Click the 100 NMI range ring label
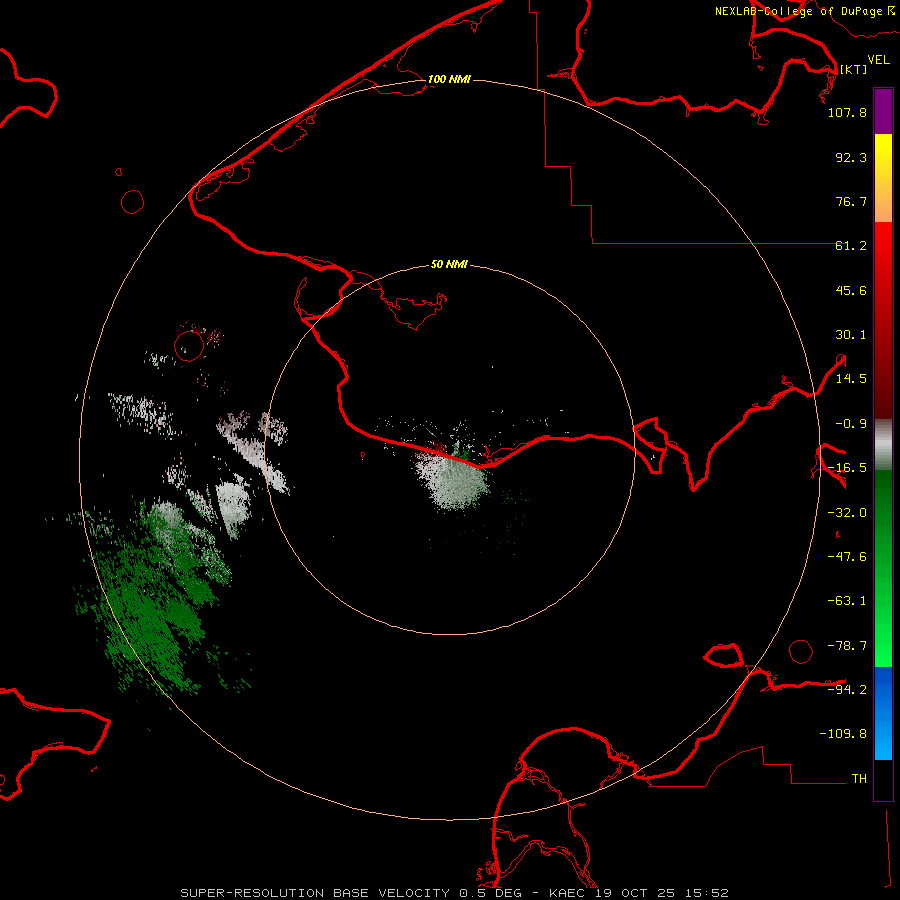900x900 pixels. 449,79
